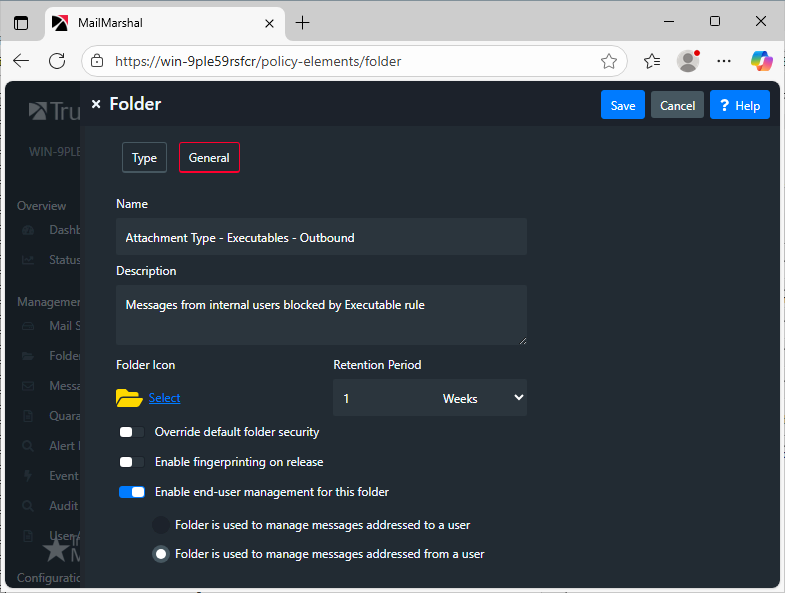Enable fingerprinting on release toggle
Screen dimensions: 785x593
[132, 462]
